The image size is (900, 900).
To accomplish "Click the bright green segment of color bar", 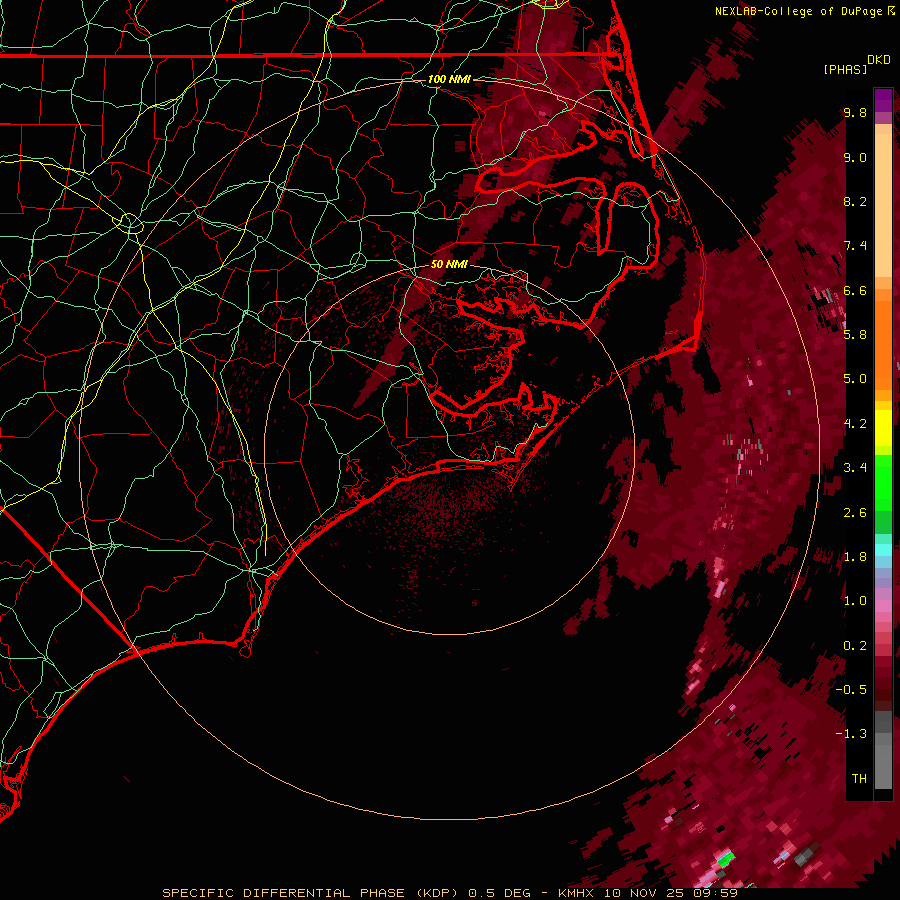I will (x=883, y=483).
